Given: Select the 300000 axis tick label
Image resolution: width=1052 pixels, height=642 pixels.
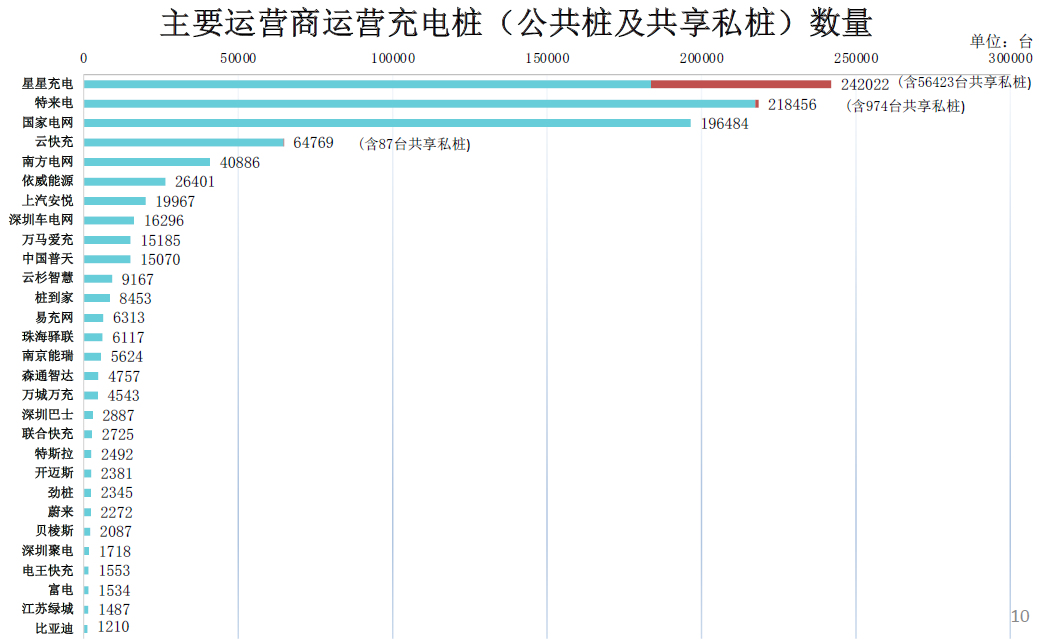Looking at the screenshot, I should (x=1011, y=58).
